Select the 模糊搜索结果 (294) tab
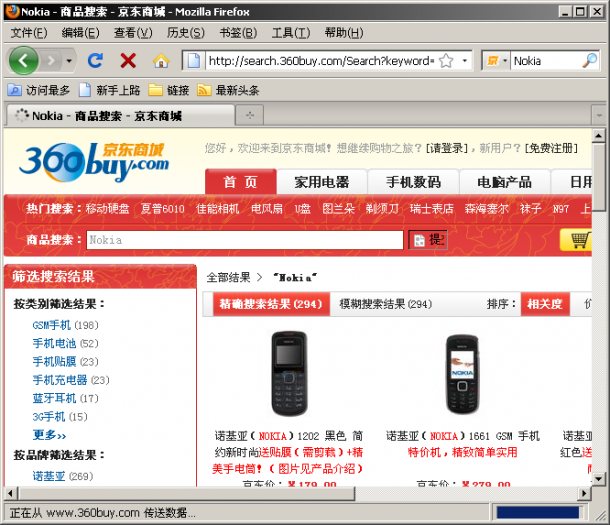The height and width of the screenshot is (525, 610). click(x=386, y=304)
